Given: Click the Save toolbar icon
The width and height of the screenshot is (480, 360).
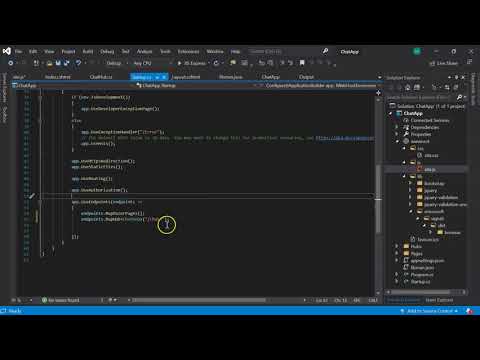Looking at the screenshot, I should tap(58, 63).
